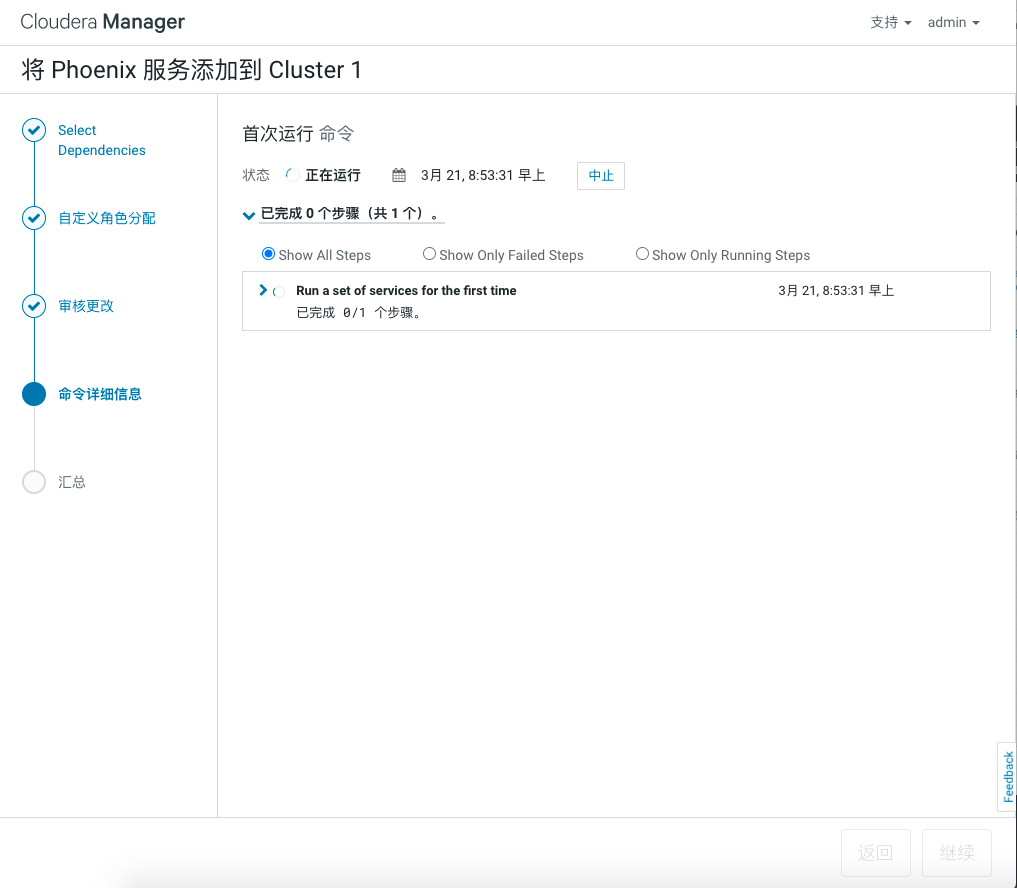
Task: Click the 中止 abort button
Action: tap(600, 176)
